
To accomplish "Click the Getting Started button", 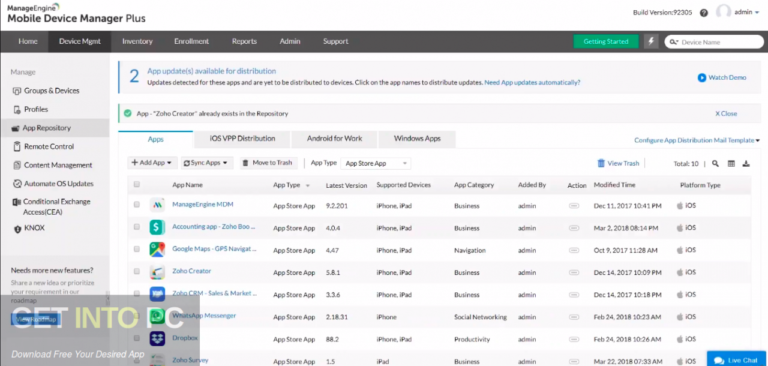I will (x=606, y=42).
